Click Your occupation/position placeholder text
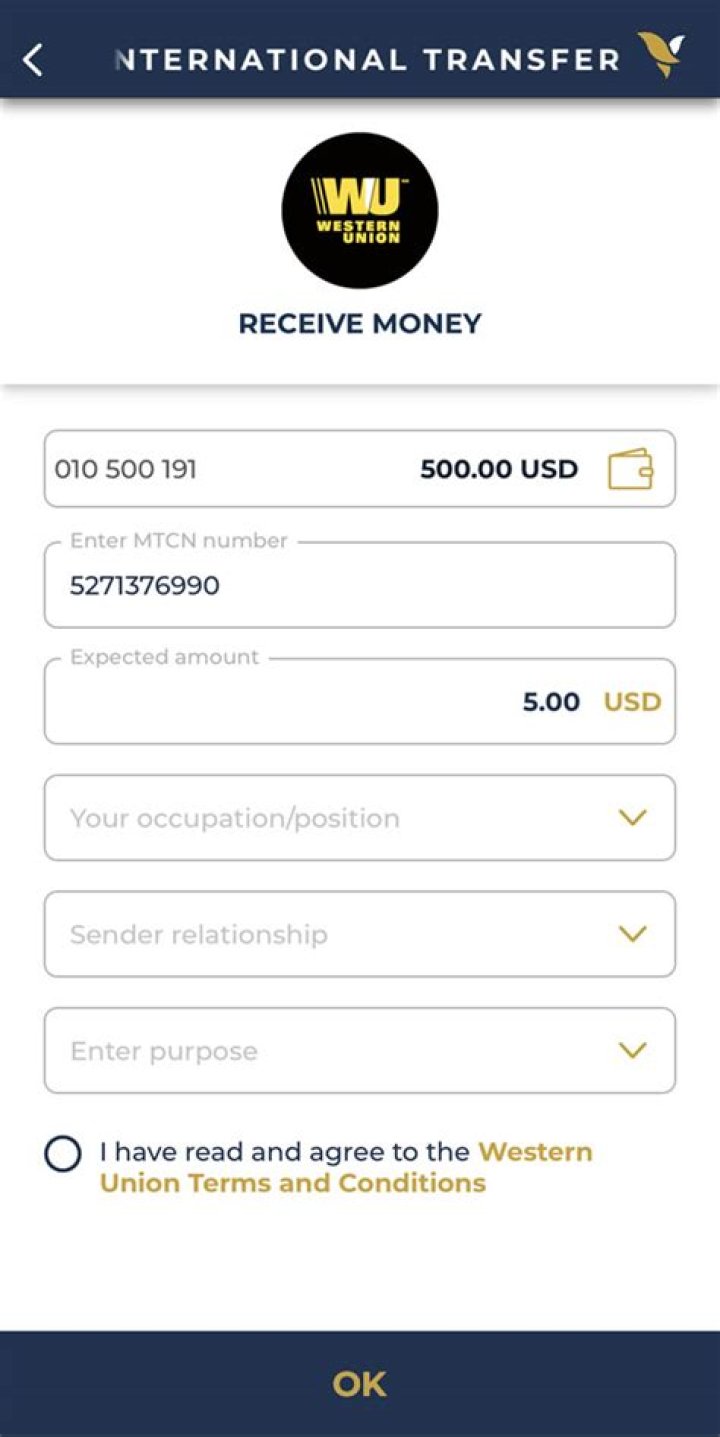 click(235, 818)
